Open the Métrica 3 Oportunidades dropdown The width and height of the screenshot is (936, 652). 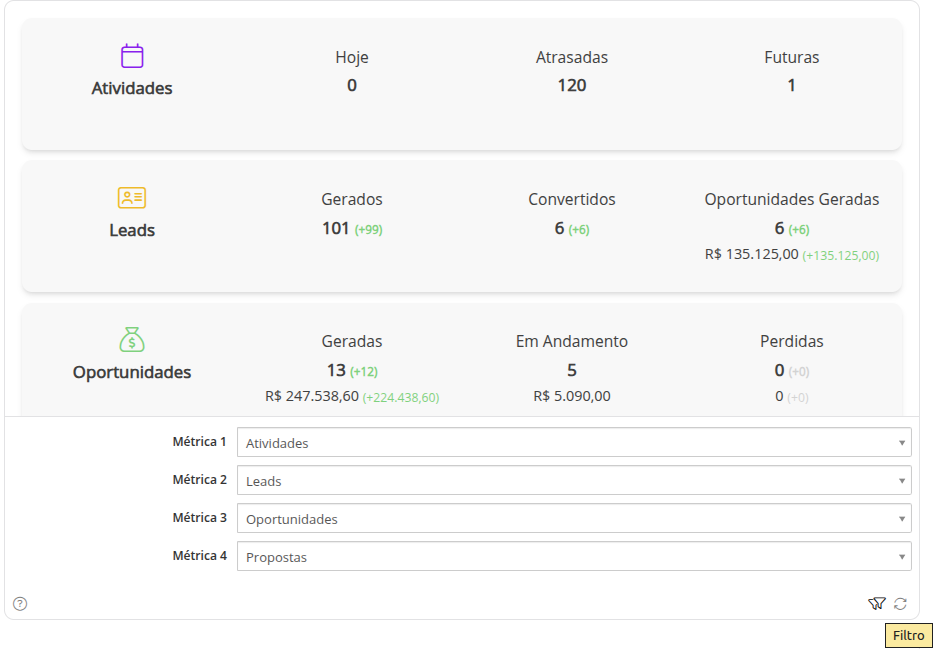(x=573, y=519)
